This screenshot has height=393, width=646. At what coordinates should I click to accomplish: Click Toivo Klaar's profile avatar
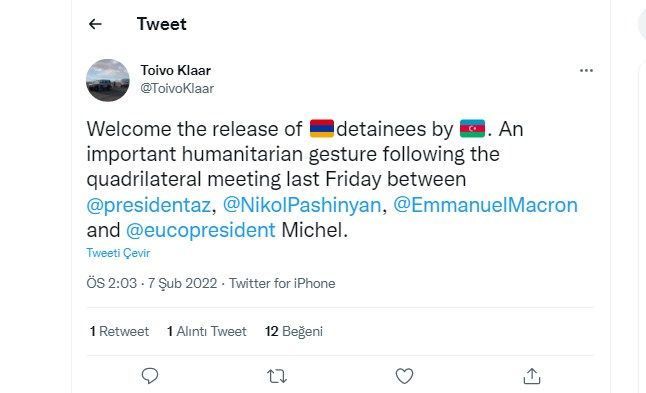pos(108,80)
